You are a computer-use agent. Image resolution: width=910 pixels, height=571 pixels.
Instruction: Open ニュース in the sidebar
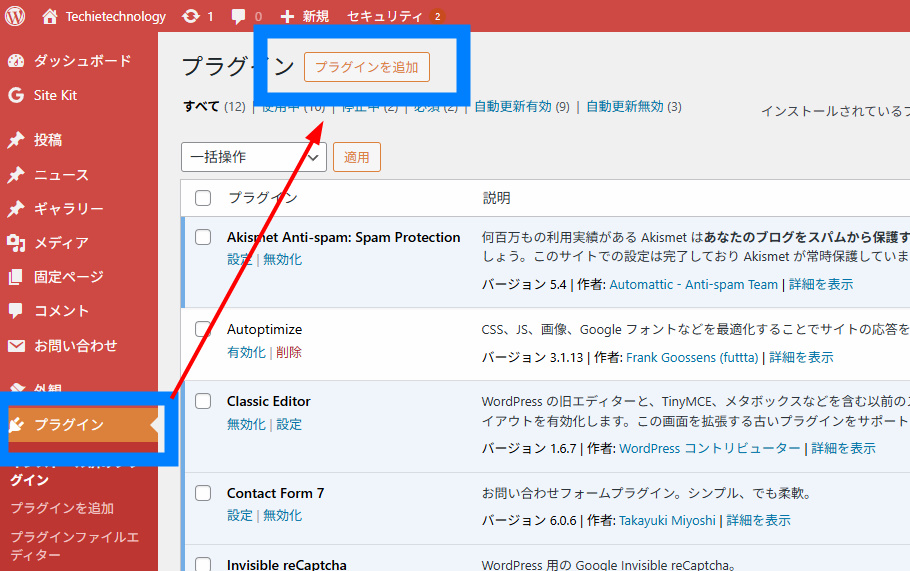(61, 175)
